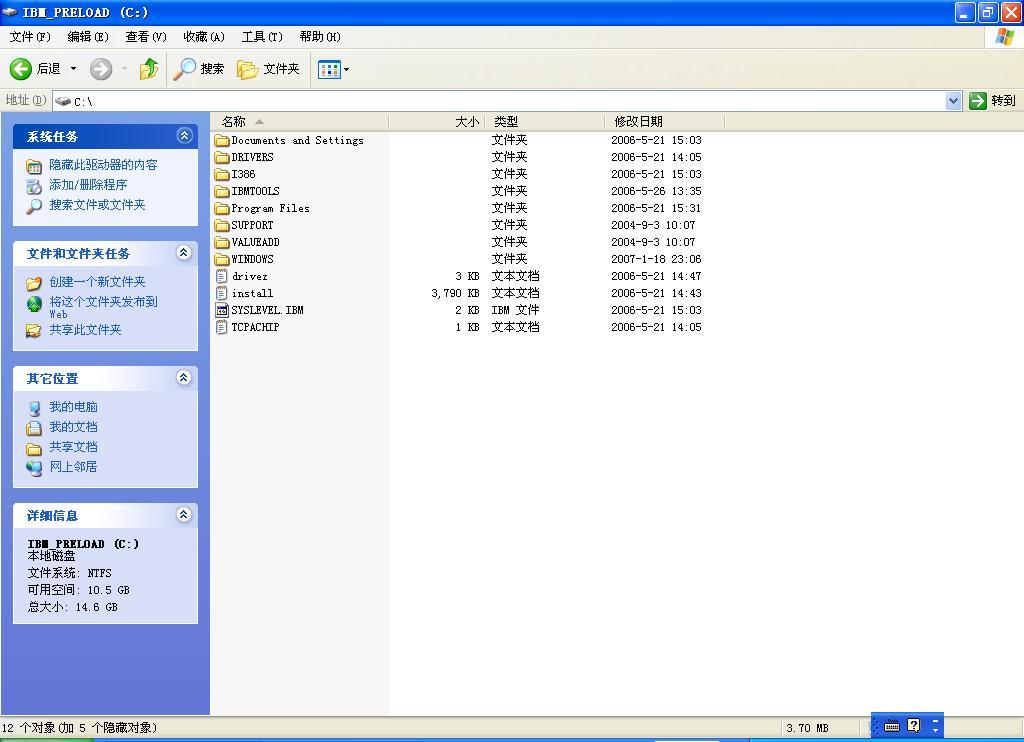The image size is (1024, 742).
Task: Click the I386 folder icon
Action: (222, 174)
